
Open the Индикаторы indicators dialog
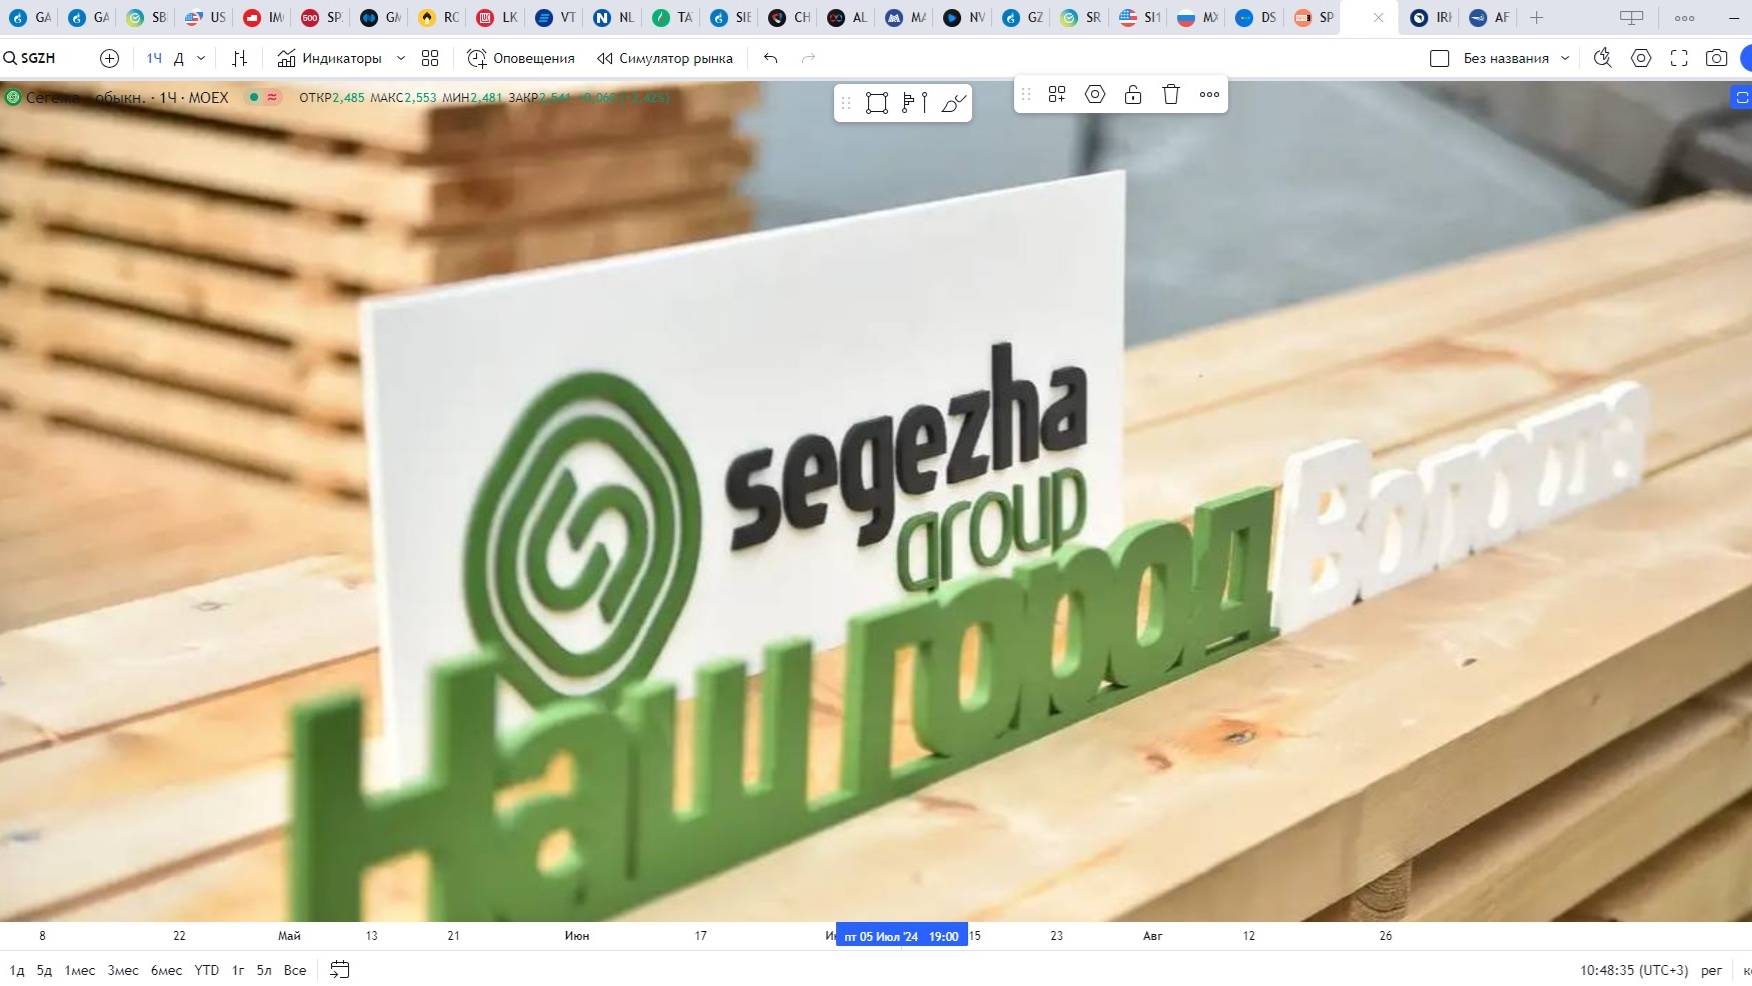click(329, 58)
